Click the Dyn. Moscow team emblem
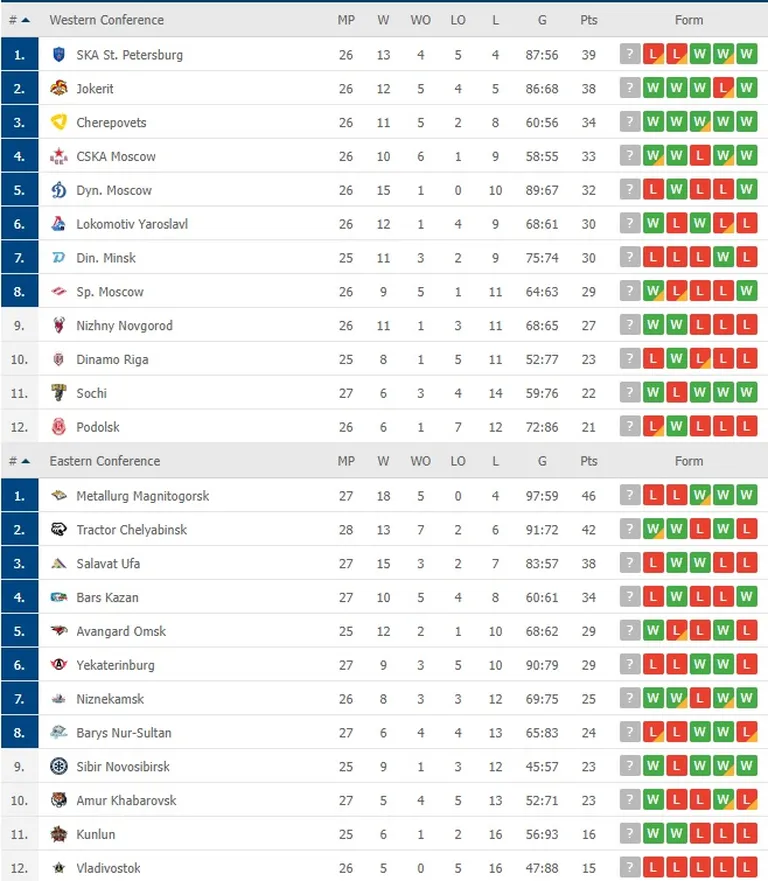 [x=58, y=190]
